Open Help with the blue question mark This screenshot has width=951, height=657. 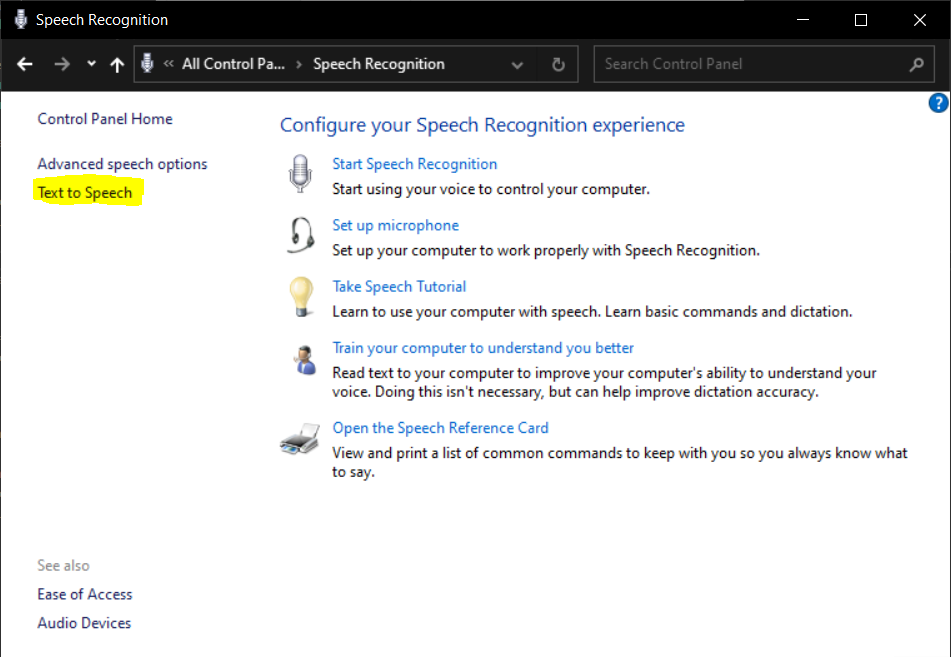tap(938, 103)
